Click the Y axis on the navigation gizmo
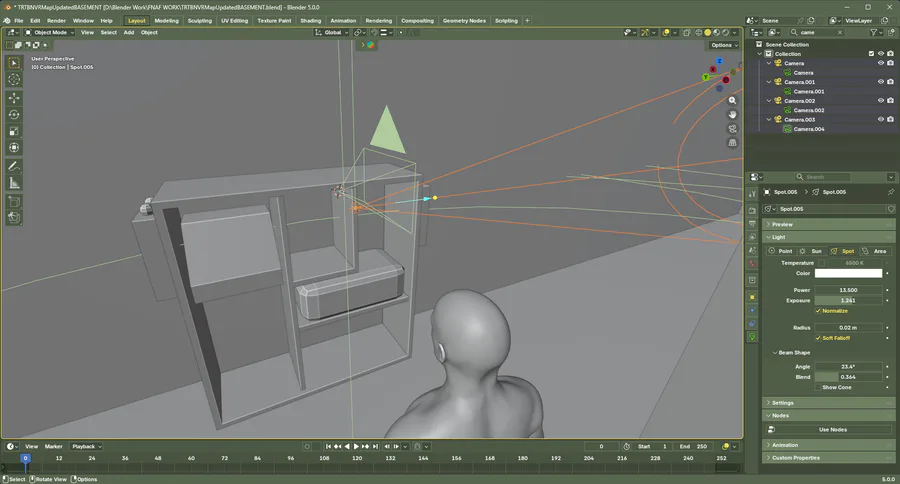900x484 pixels. pyautogui.click(x=706, y=77)
